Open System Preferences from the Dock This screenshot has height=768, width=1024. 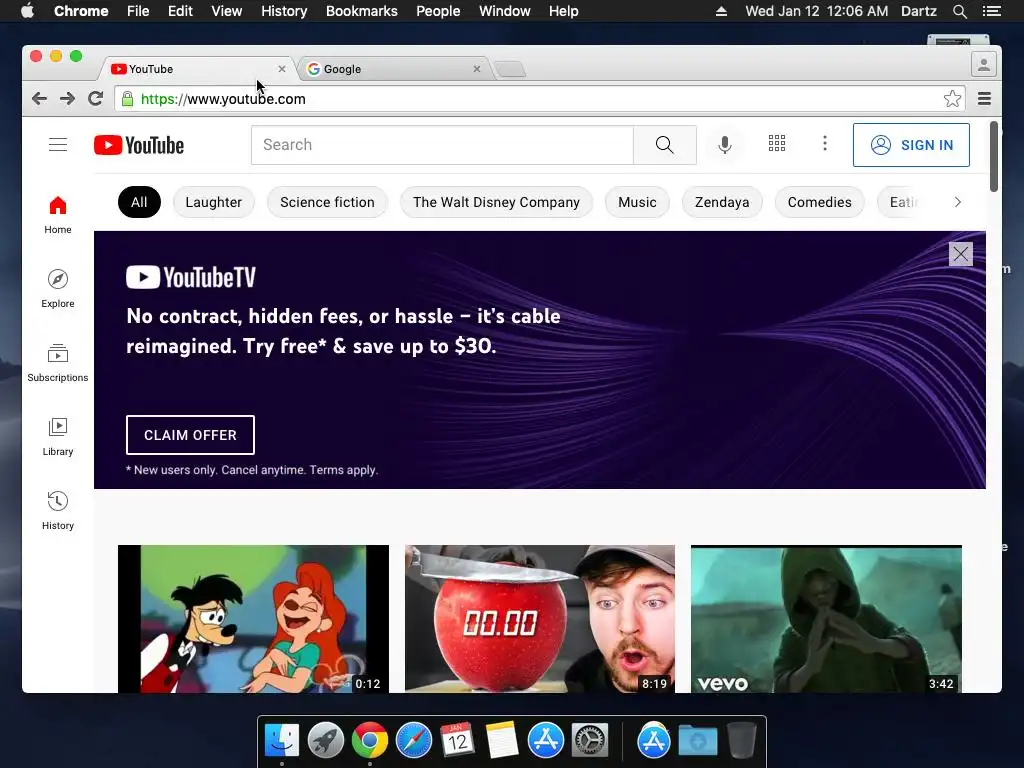coord(590,741)
